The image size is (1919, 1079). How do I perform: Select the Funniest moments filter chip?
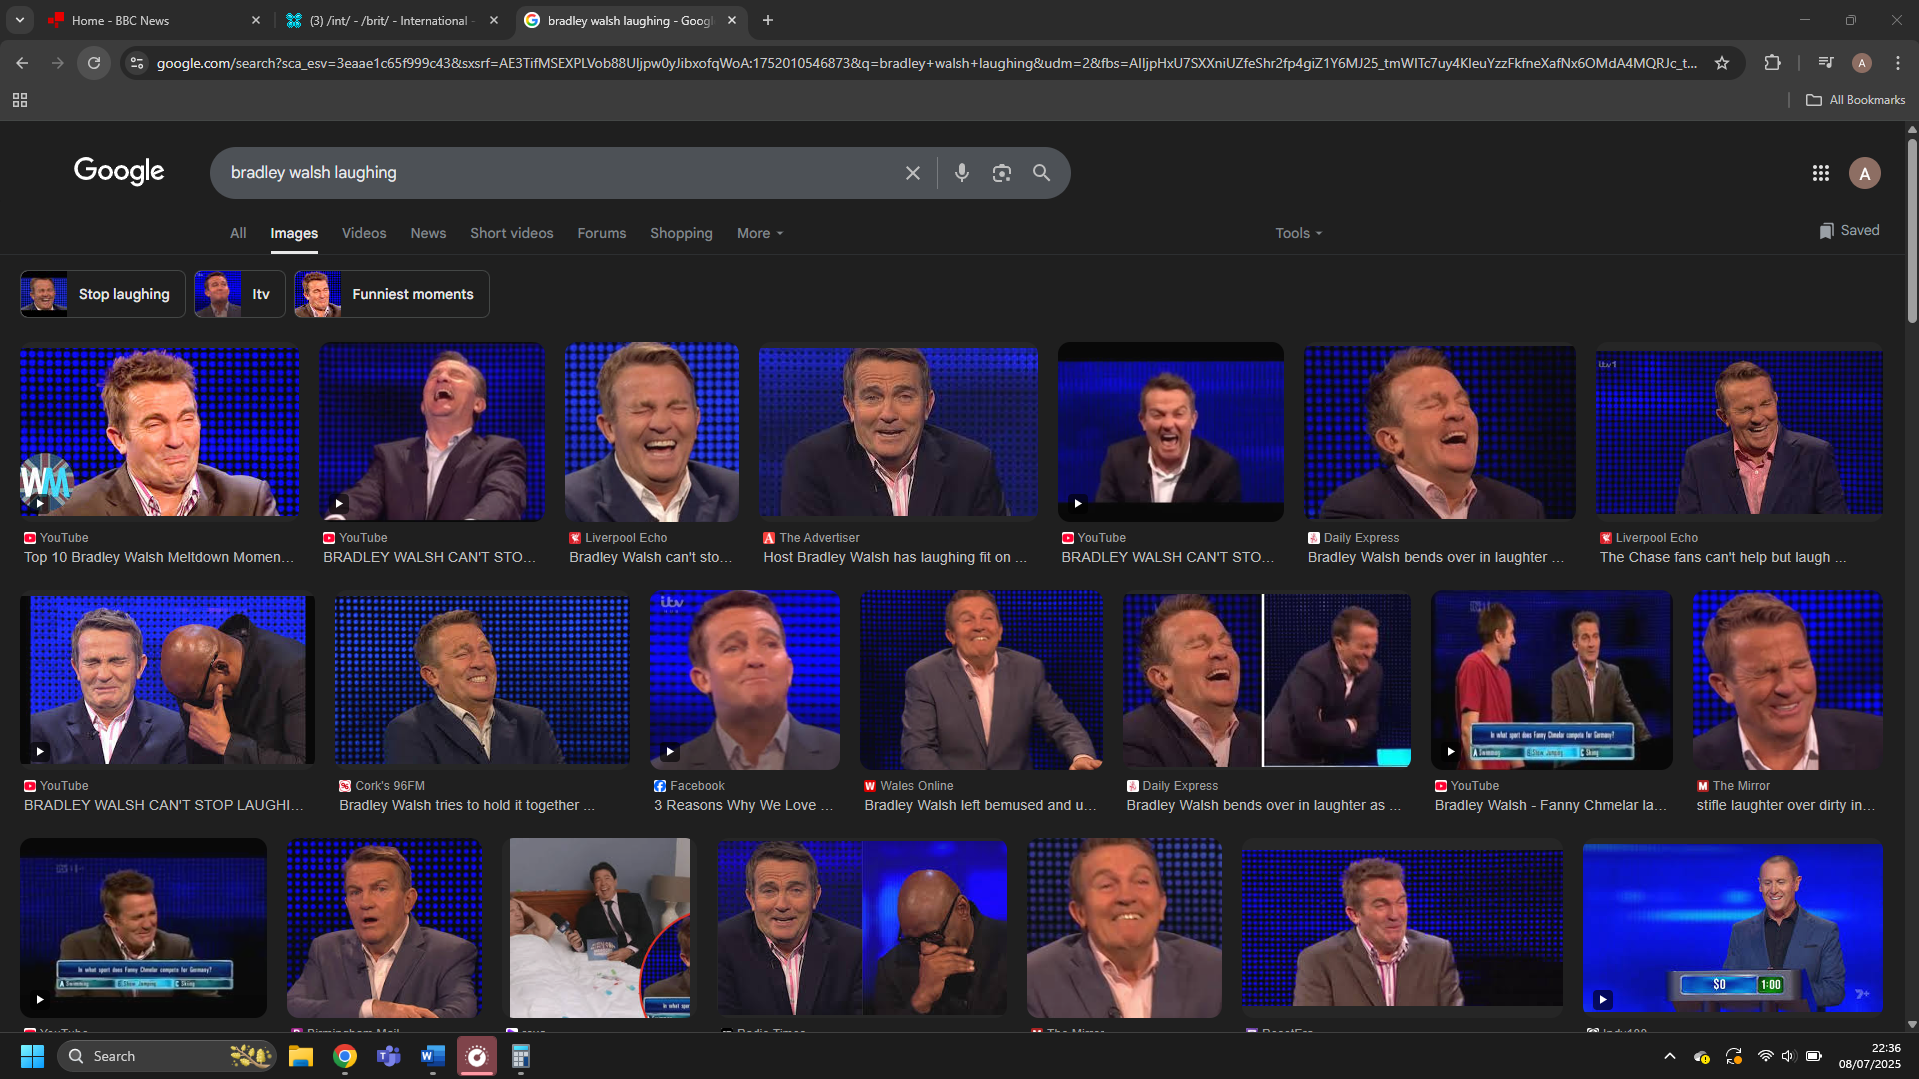(x=392, y=294)
